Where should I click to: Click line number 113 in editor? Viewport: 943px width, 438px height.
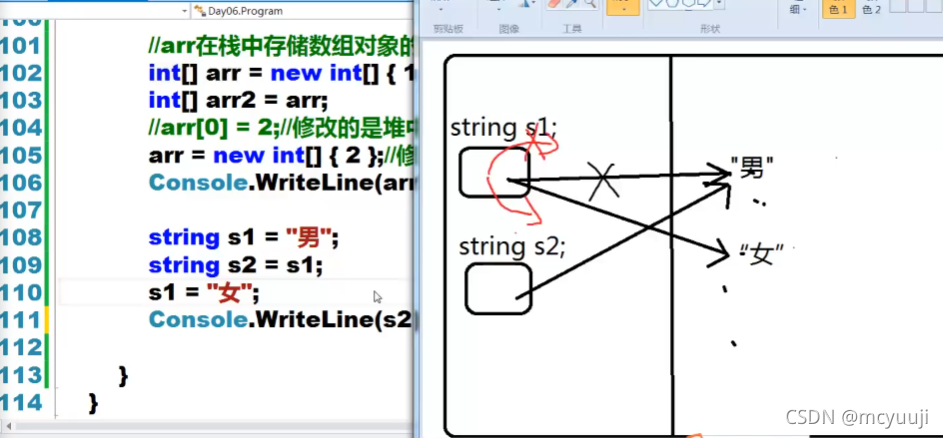point(22,375)
